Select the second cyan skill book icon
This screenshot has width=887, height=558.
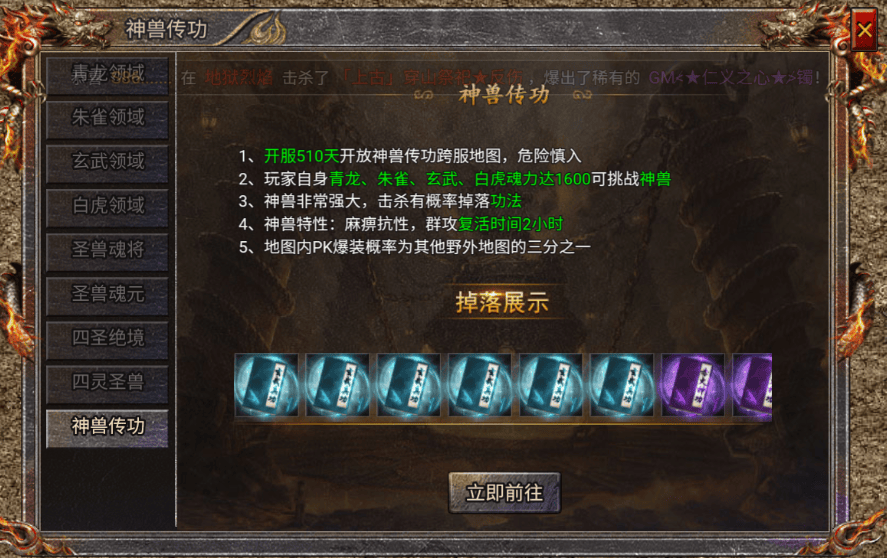[338, 385]
